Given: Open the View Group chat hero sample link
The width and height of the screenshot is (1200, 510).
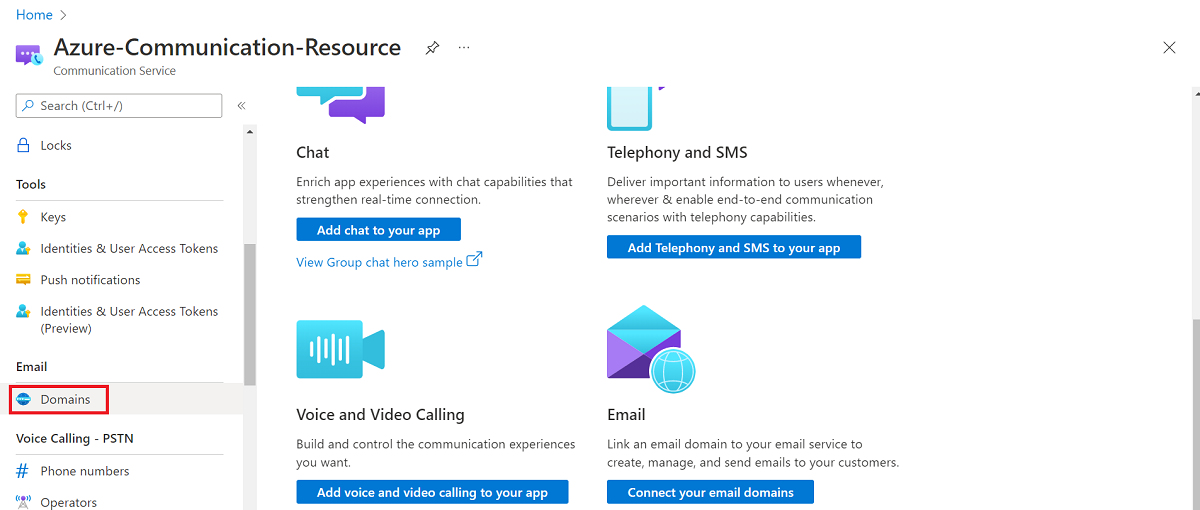Looking at the screenshot, I should pyautogui.click(x=379, y=262).
